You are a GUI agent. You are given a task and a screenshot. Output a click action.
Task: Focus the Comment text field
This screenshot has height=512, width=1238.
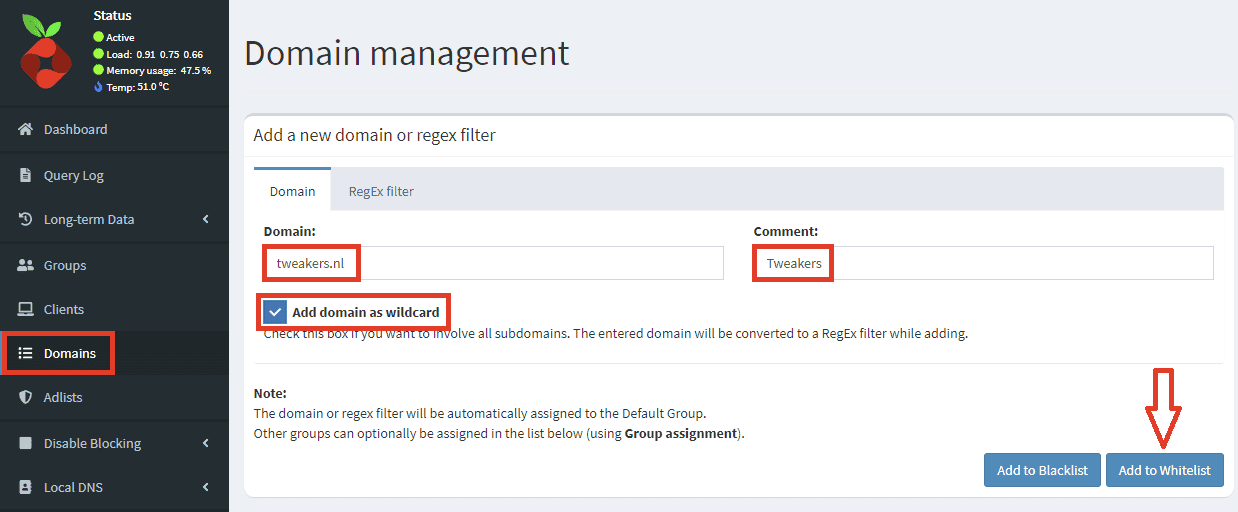(1020, 264)
